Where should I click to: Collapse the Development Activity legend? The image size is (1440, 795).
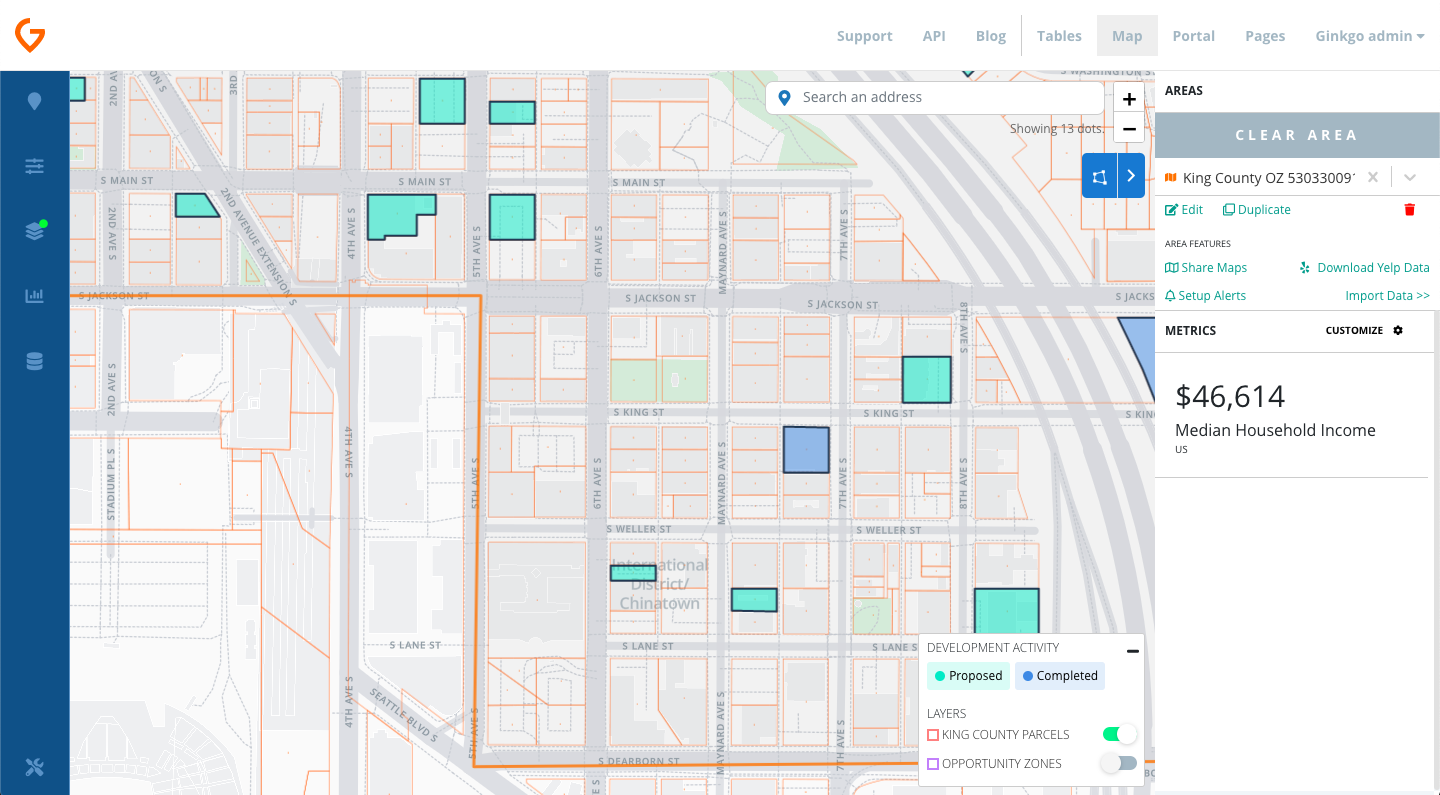point(1133,650)
